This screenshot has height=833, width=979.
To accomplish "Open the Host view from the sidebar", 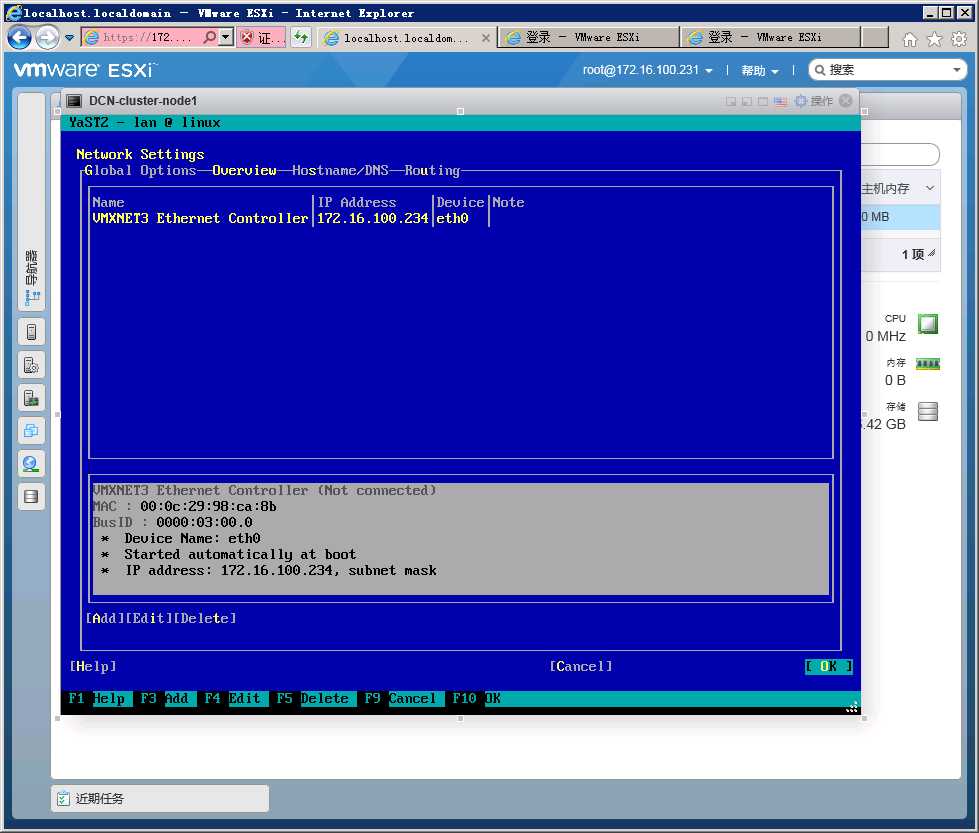I will [x=31, y=332].
